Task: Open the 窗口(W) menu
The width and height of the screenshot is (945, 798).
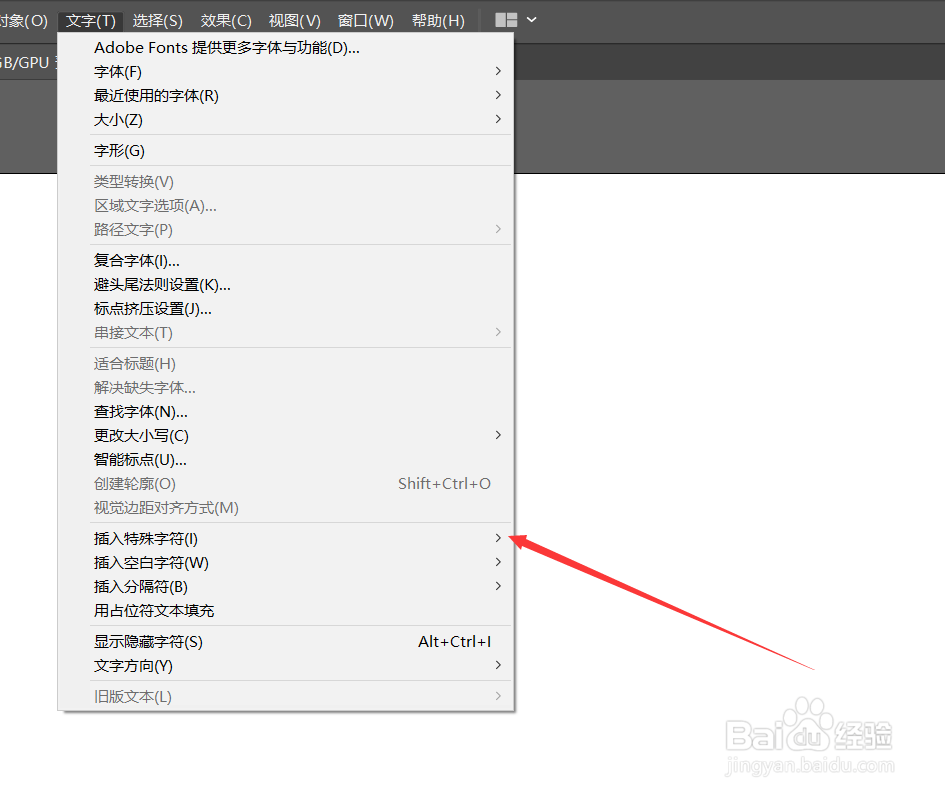Action: (366, 19)
